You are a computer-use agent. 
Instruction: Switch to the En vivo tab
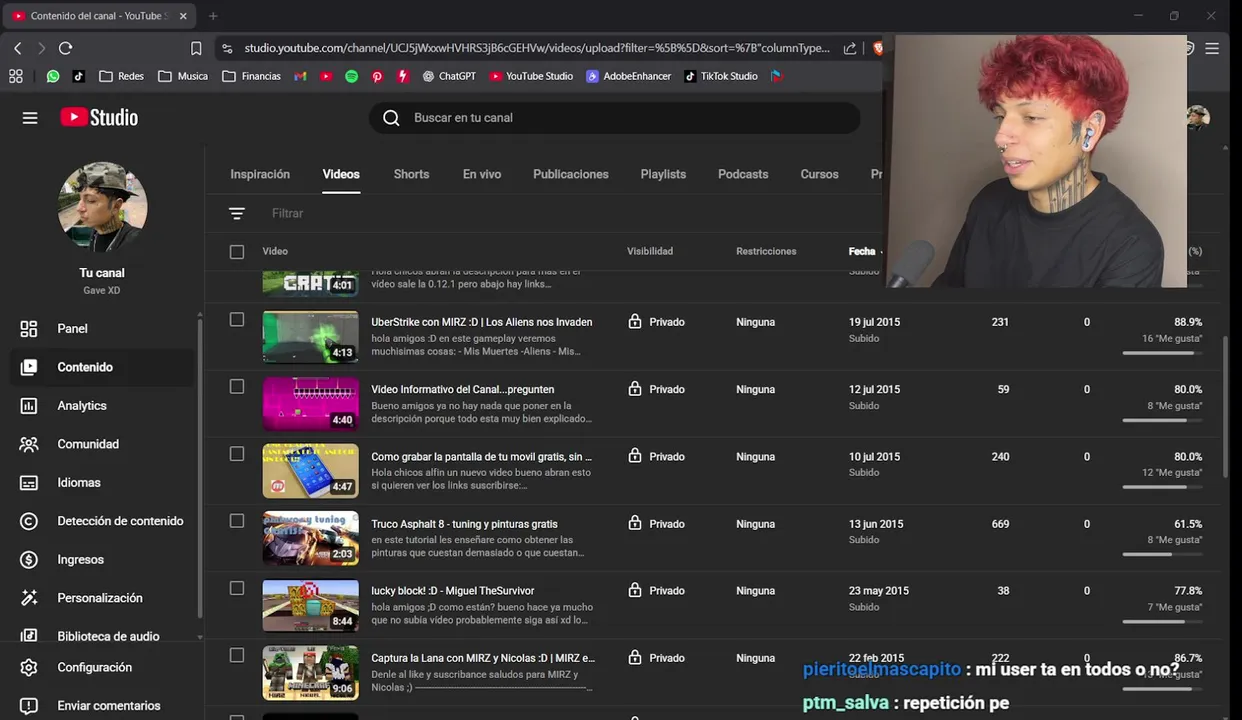point(482,174)
